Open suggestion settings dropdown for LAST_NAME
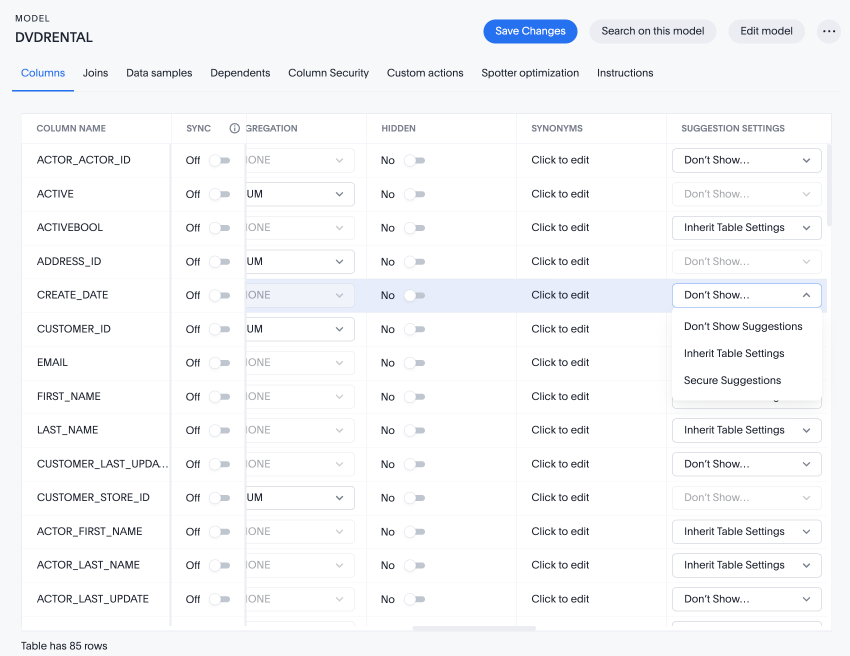The height and width of the screenshot is (656, 850). click(x=746, y=430)
